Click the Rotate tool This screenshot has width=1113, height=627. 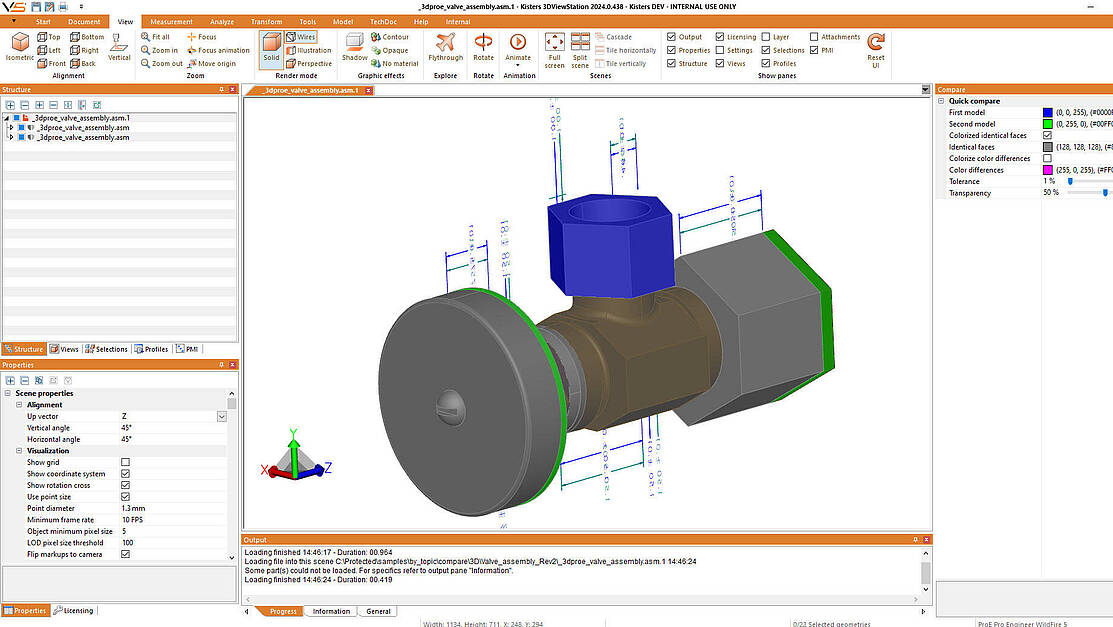(x=483, y=47)
